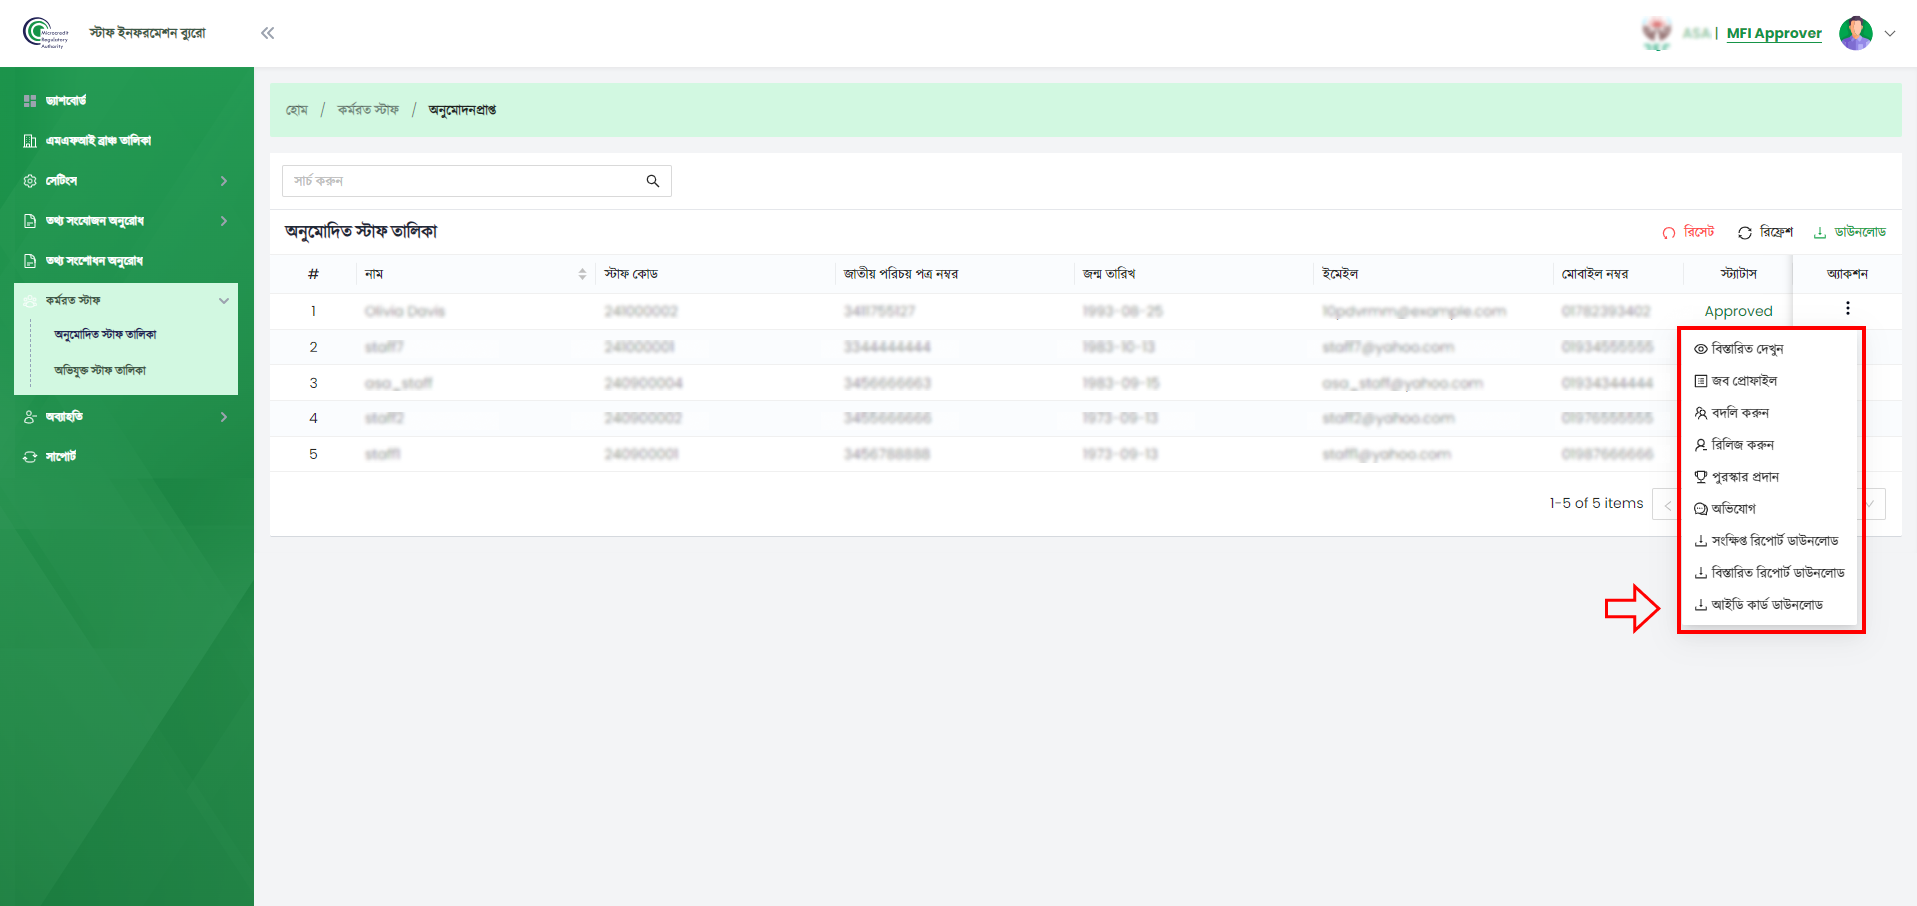Go to কর্মরত স্টাফ breadcrumb link
This screenshot has width=1917, height=906.
368,110
